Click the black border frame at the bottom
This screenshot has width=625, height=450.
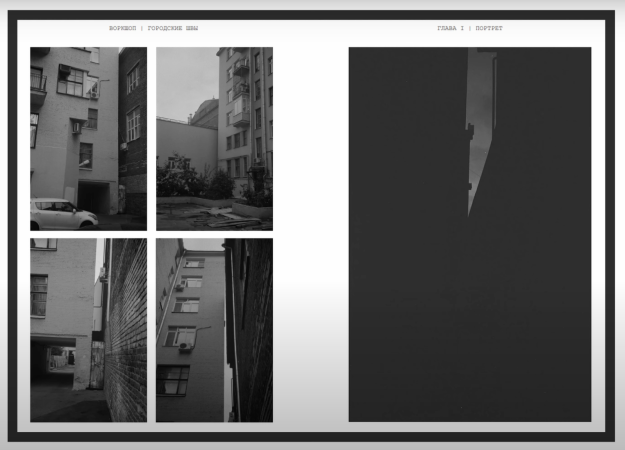312,437
